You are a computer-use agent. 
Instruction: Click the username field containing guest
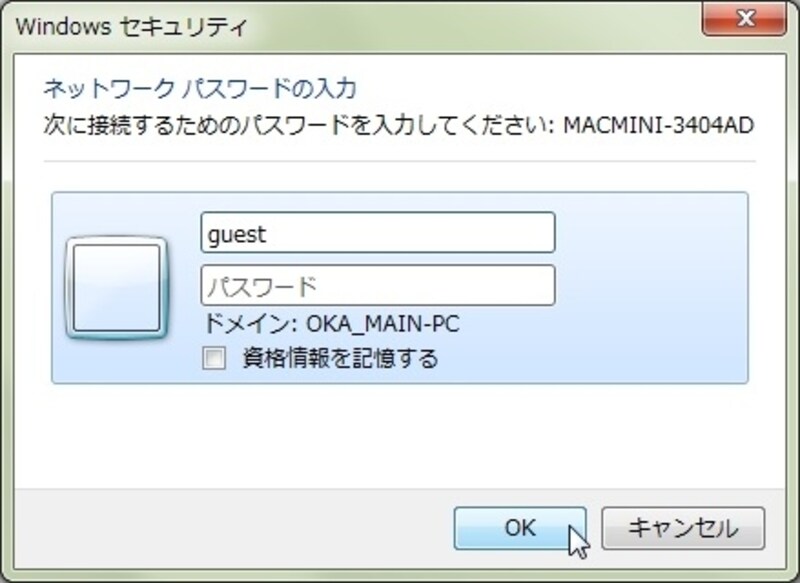coord(380,232)
